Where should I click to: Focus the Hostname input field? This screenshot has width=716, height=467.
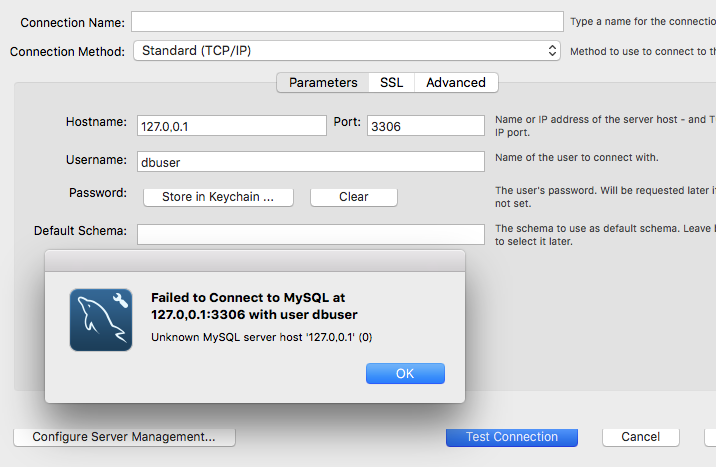tap(231, 125)
